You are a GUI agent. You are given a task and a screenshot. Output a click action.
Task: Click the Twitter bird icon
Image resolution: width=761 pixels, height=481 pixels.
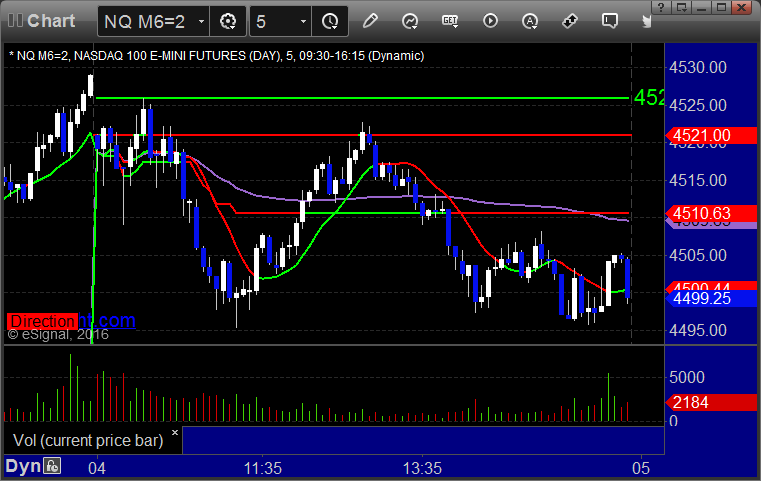tap(646, 21)
